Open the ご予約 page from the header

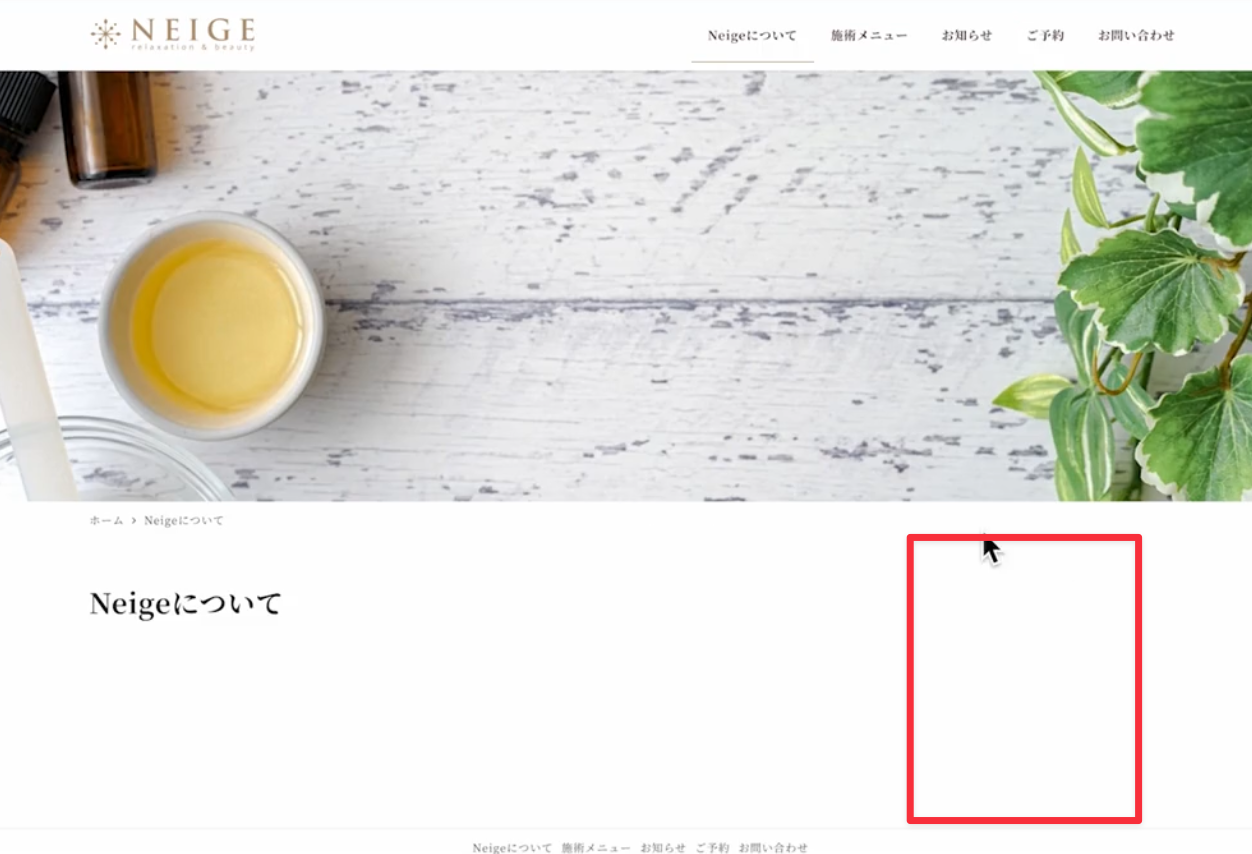pyautogui.click(x=1045, y=35)
